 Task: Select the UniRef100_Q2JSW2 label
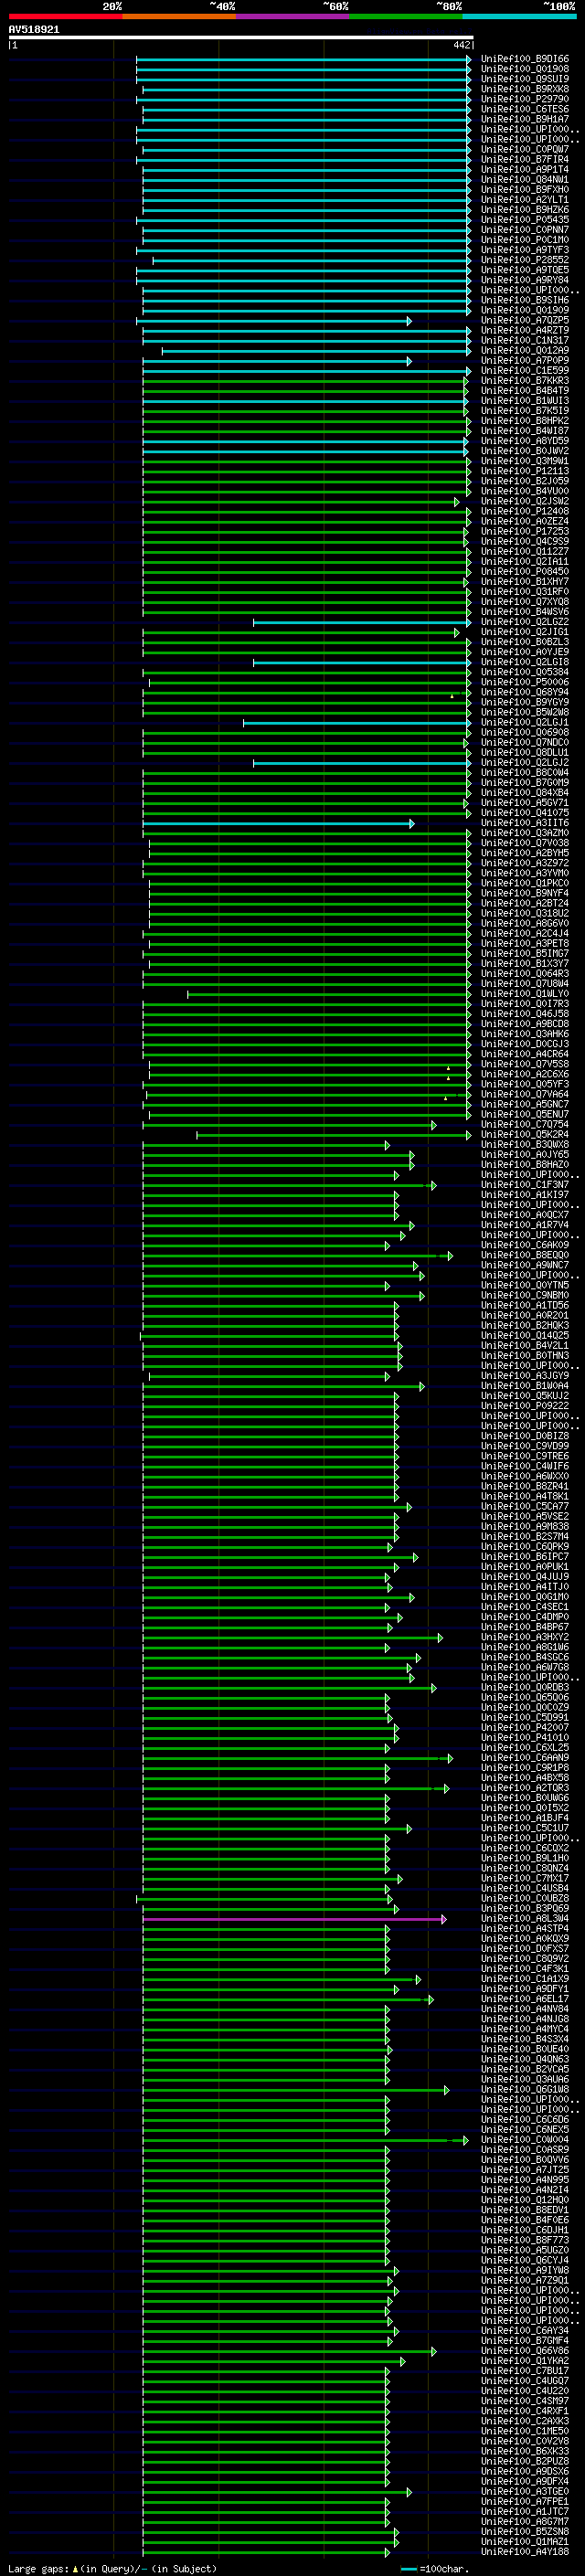[525, 501]
